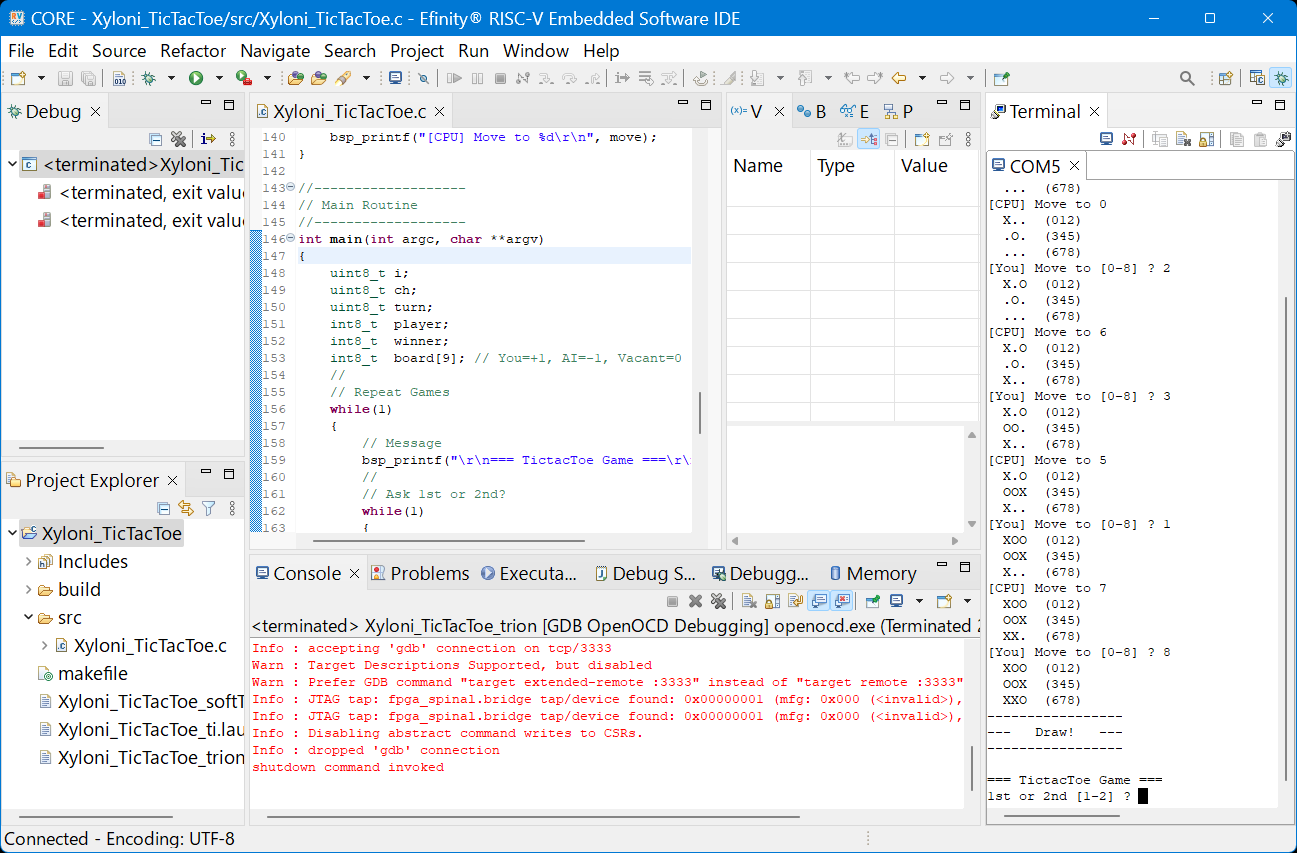
Task: Click Disconnect icon in Terminal toolbar
Action: pos(1129,140)
